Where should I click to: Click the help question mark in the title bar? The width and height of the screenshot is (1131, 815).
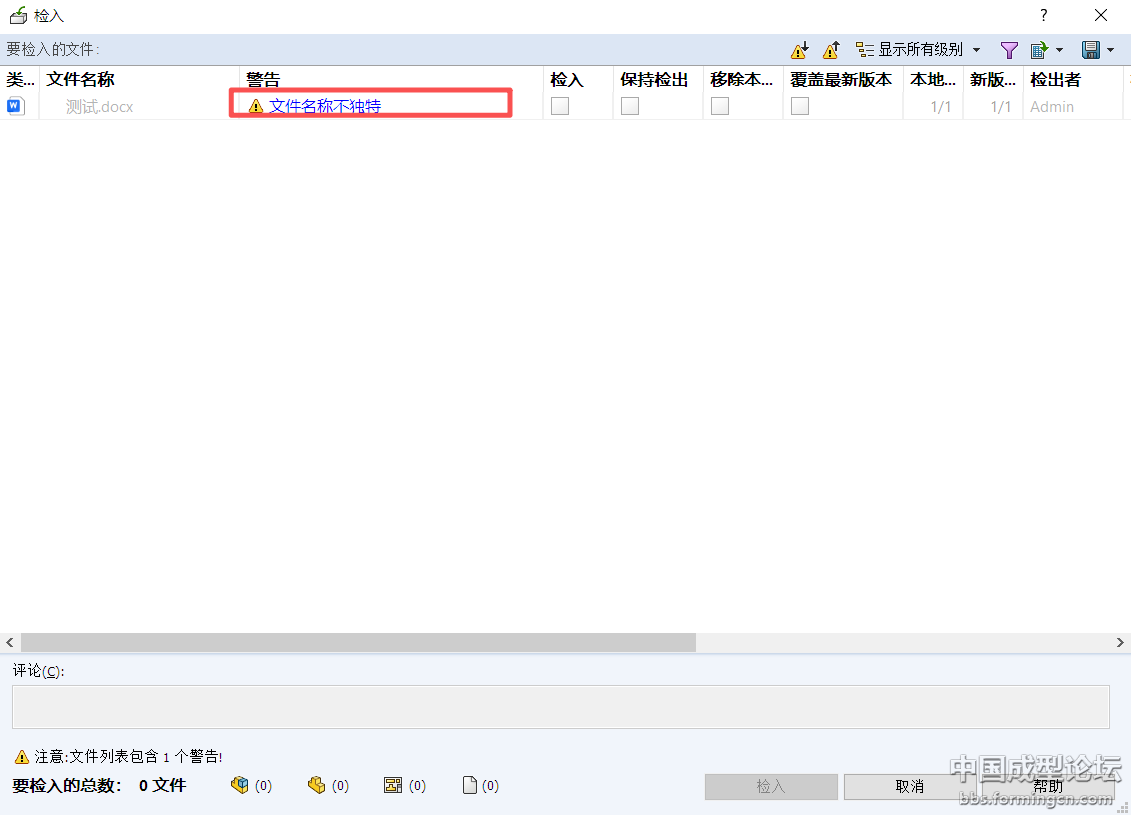point(1043,16)
